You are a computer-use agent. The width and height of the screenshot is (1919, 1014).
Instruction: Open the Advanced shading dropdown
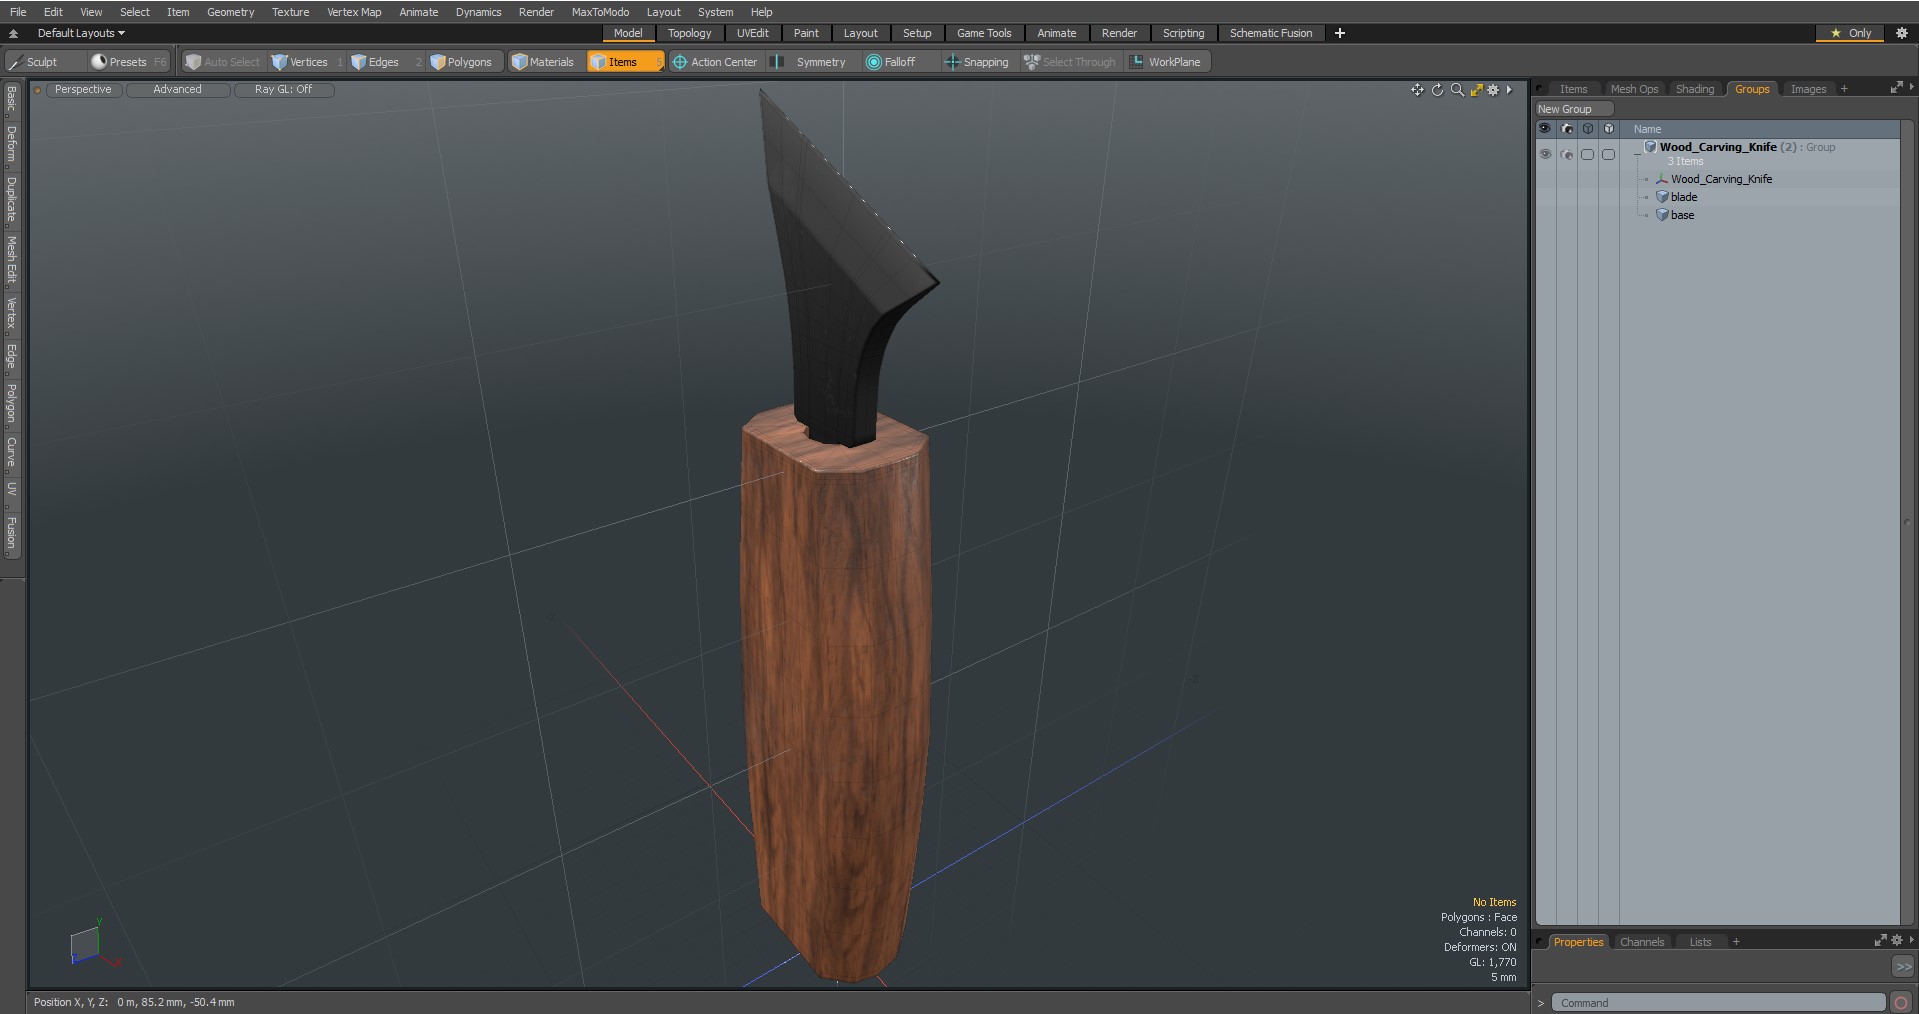[178, 90]
